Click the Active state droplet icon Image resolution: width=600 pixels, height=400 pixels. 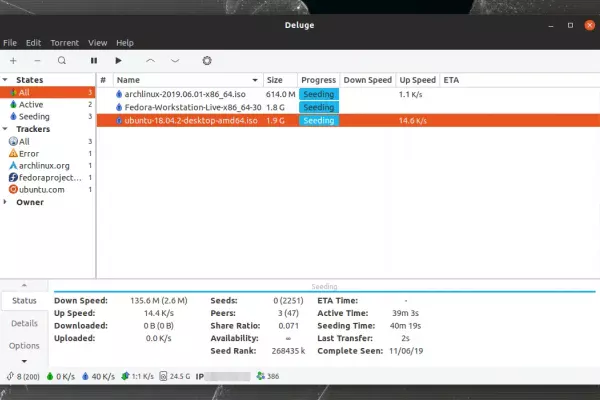click(x=13, y=104)
